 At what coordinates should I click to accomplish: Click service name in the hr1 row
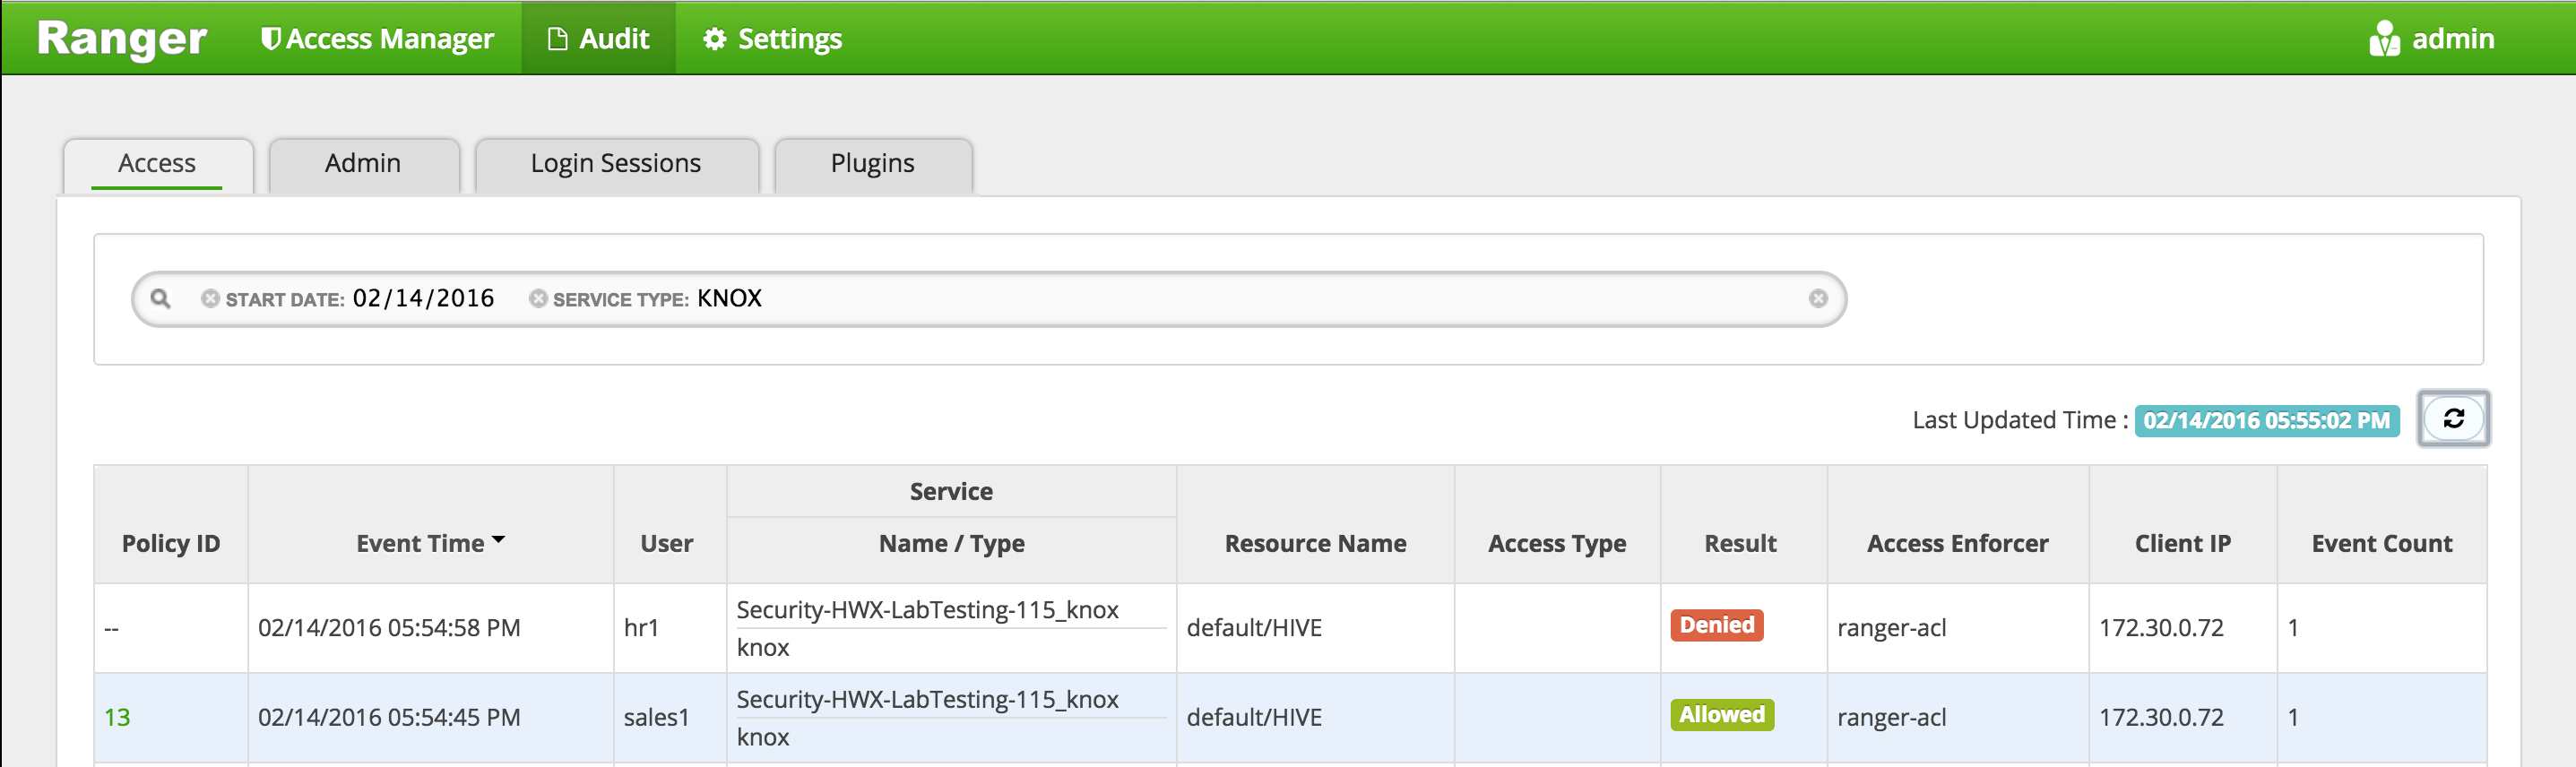(927, 610)
